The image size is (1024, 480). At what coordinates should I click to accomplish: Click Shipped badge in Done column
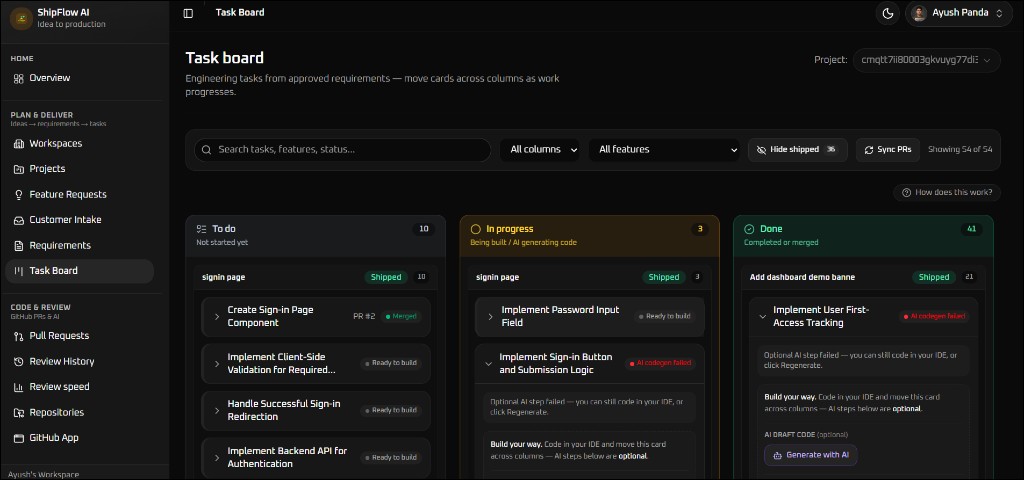[934, 278]
